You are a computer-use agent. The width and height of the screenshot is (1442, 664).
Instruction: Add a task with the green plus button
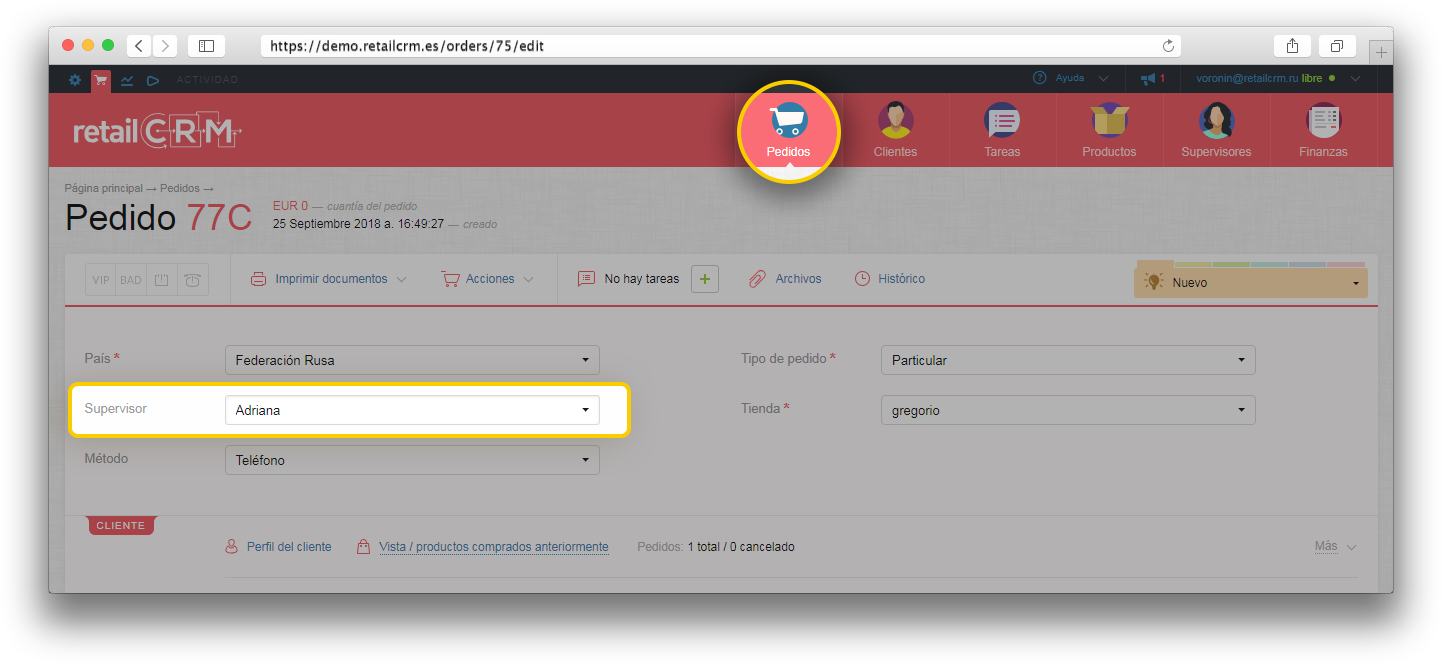704,279
